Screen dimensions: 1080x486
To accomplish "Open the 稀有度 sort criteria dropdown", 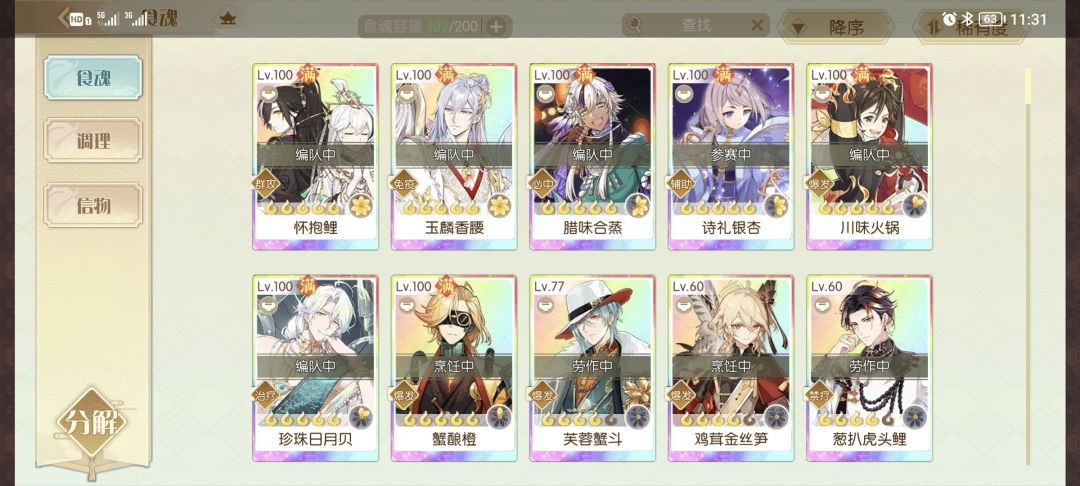I will coord(970,28).
